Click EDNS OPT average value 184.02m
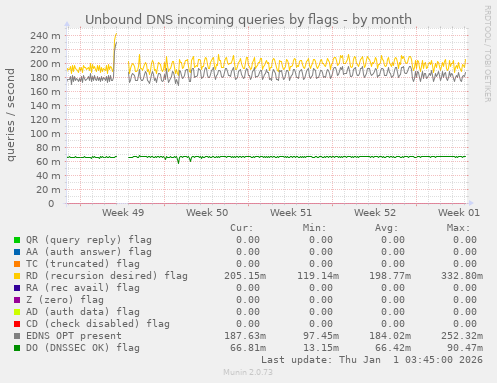Viewport: 497px width, 383px height. [x=390, y=336]
